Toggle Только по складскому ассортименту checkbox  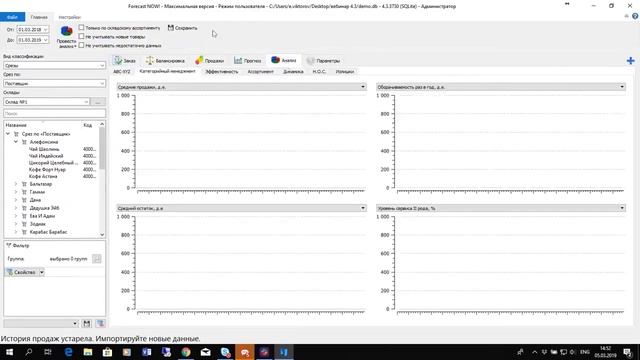click(x=82, y=27)
